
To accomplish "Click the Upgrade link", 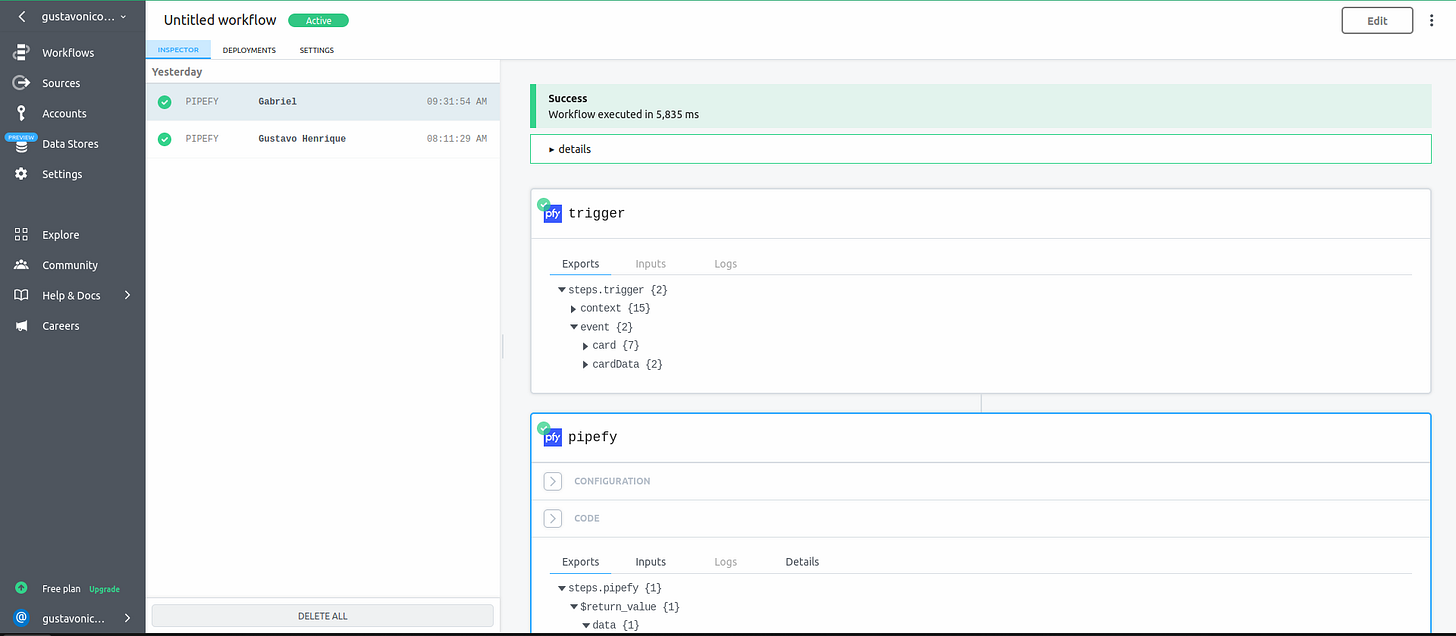I will tap(104, 589).
